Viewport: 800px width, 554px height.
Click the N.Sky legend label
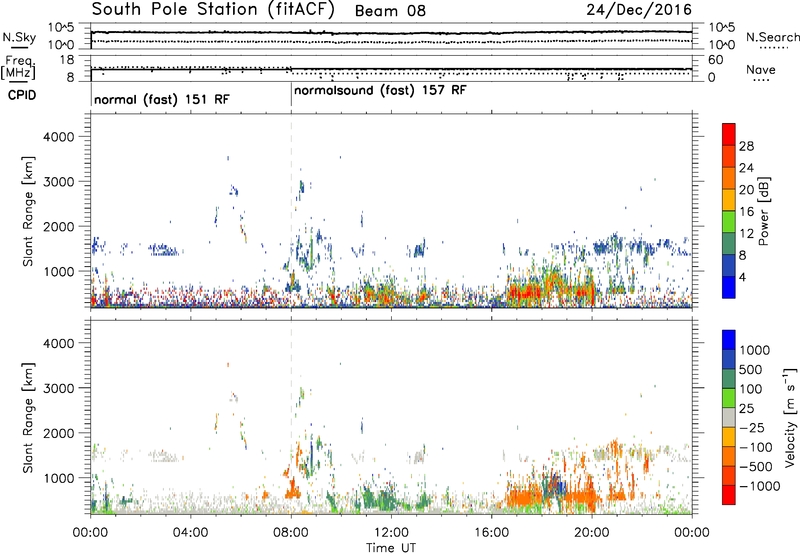19,37
